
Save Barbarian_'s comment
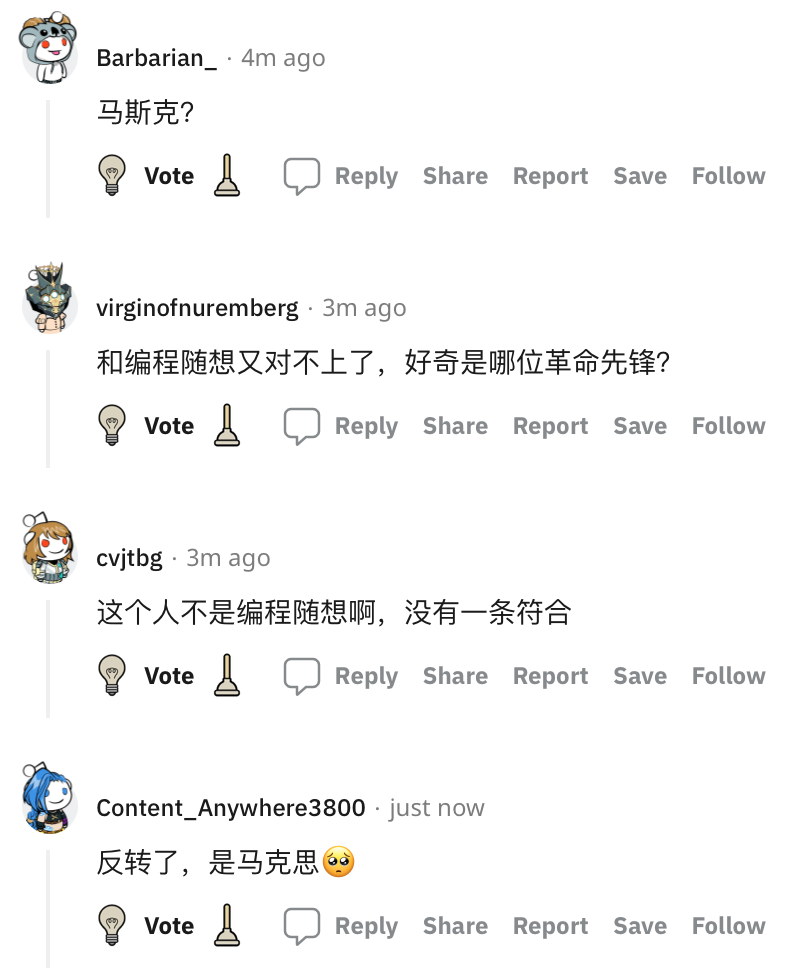tap(640, 176)
